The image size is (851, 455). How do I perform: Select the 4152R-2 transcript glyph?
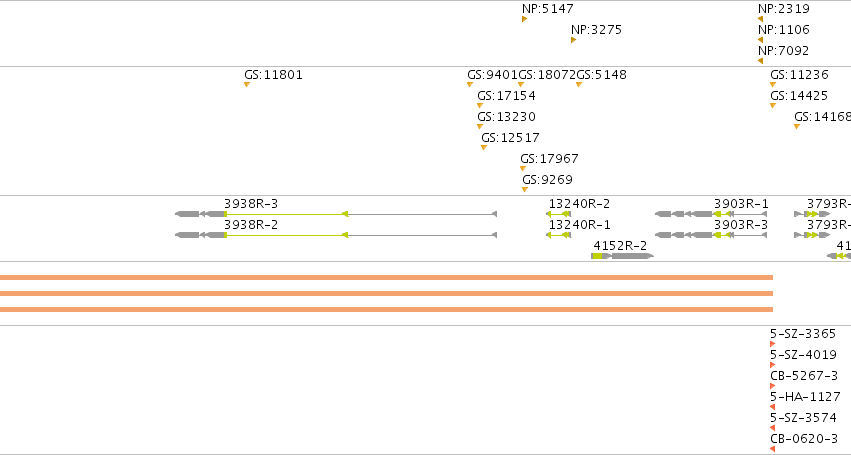click(x=623, y=256)
